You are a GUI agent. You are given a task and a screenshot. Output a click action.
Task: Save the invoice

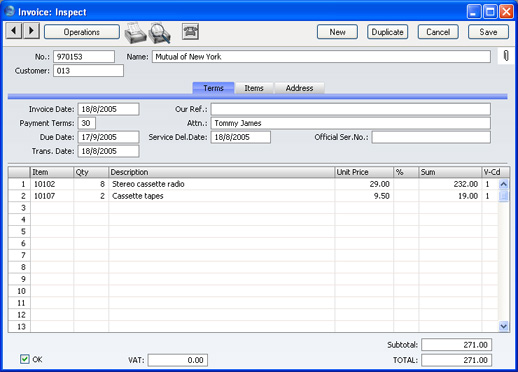point(488,32)
